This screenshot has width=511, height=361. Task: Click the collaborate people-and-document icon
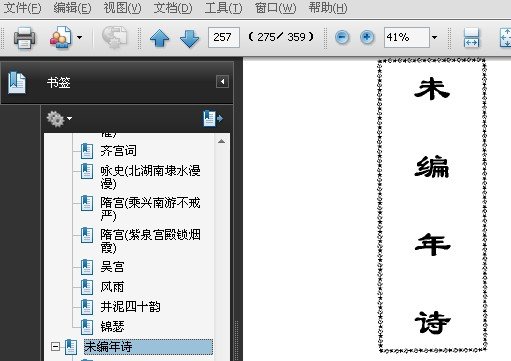61,37
